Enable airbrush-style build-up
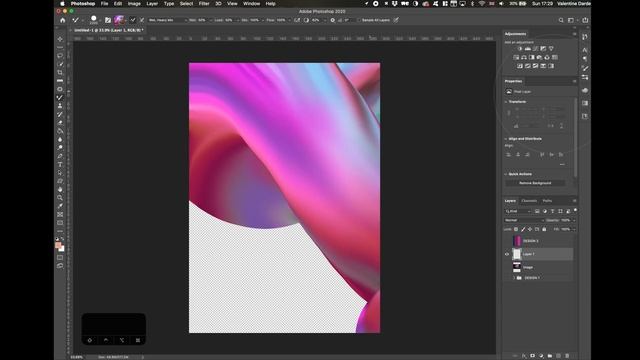 tap(297, 20)
